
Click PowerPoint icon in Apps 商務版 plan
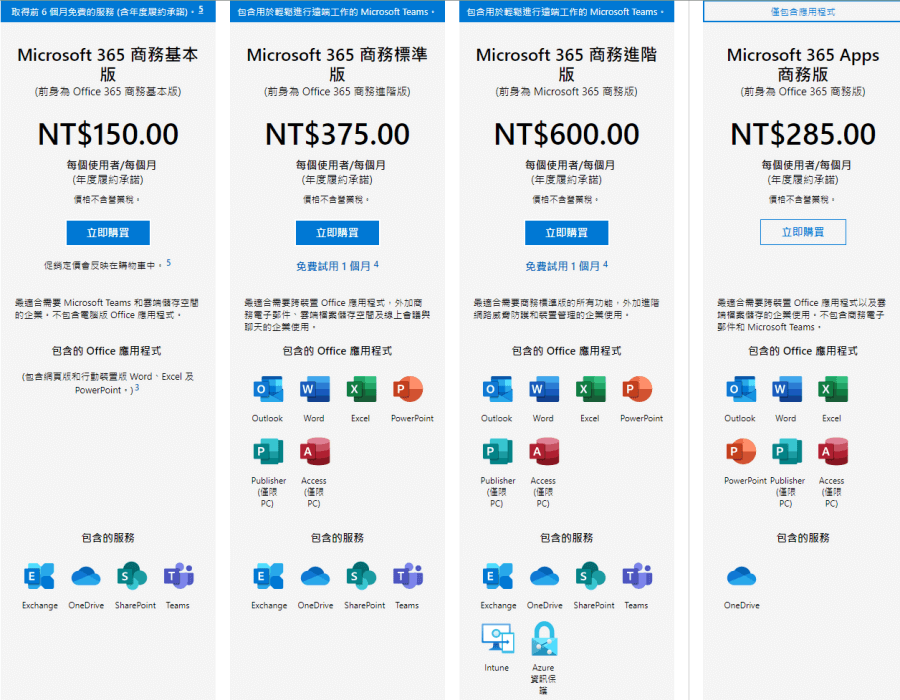pyautogui.click(x=741, y=452)
